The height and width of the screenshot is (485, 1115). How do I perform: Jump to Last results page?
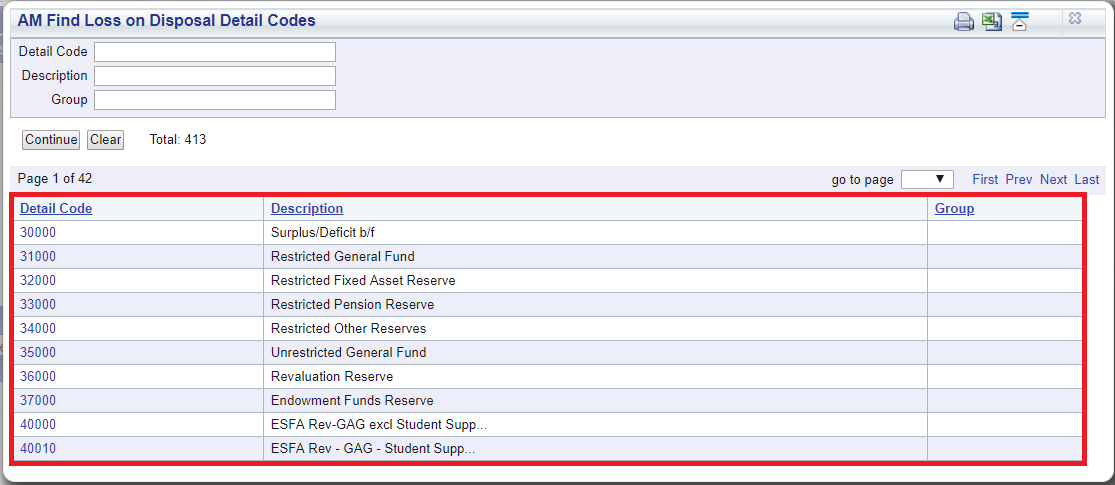[1087, 180]
